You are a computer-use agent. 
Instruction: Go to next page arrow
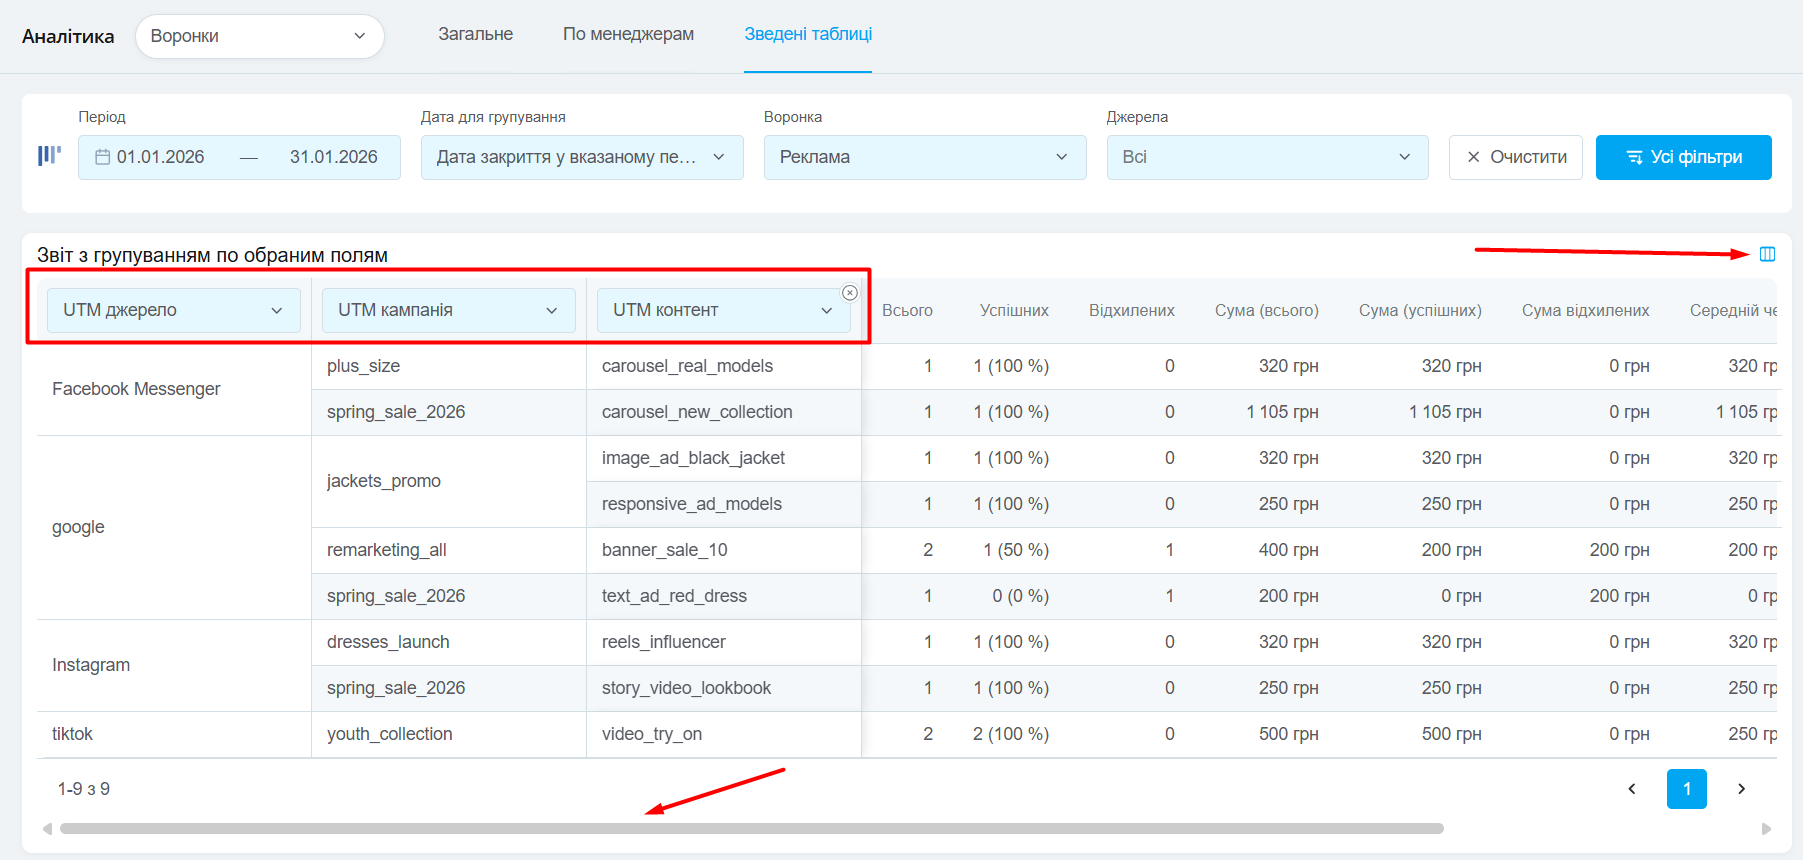coord(1741,789)
